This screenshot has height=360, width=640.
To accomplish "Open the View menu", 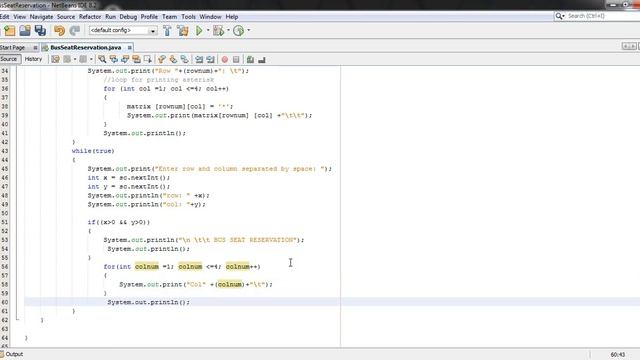I will [20, 17].
